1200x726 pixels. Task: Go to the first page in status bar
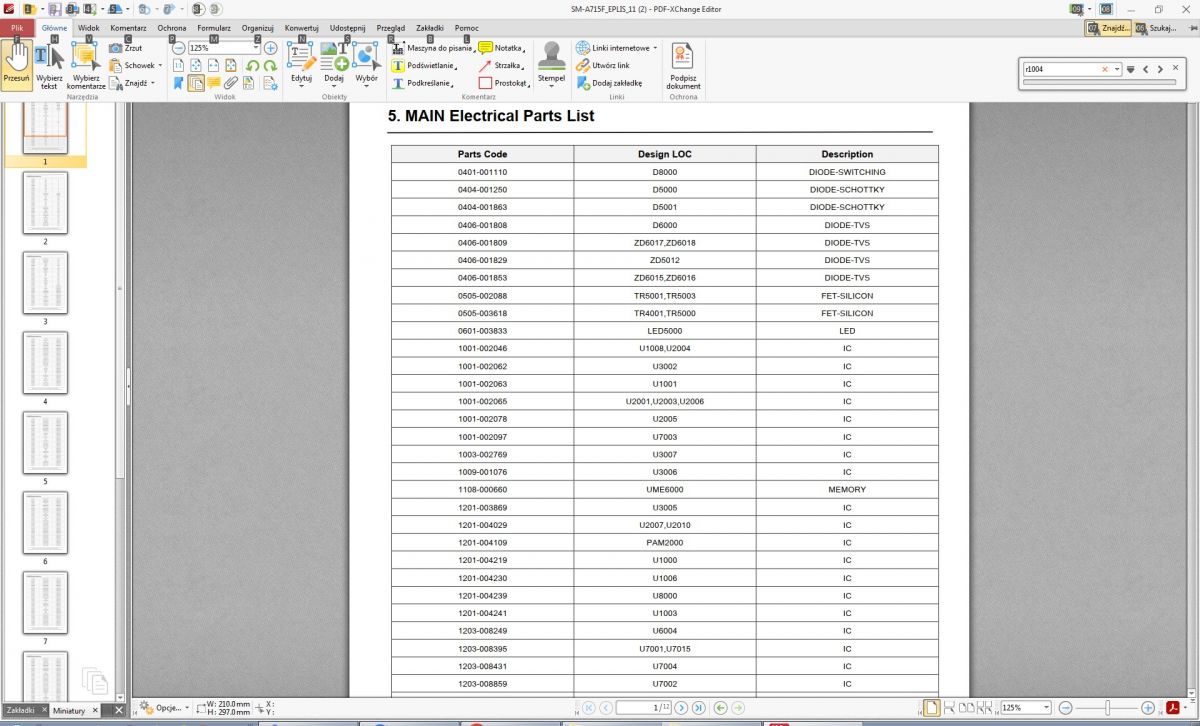coord(587,708)
